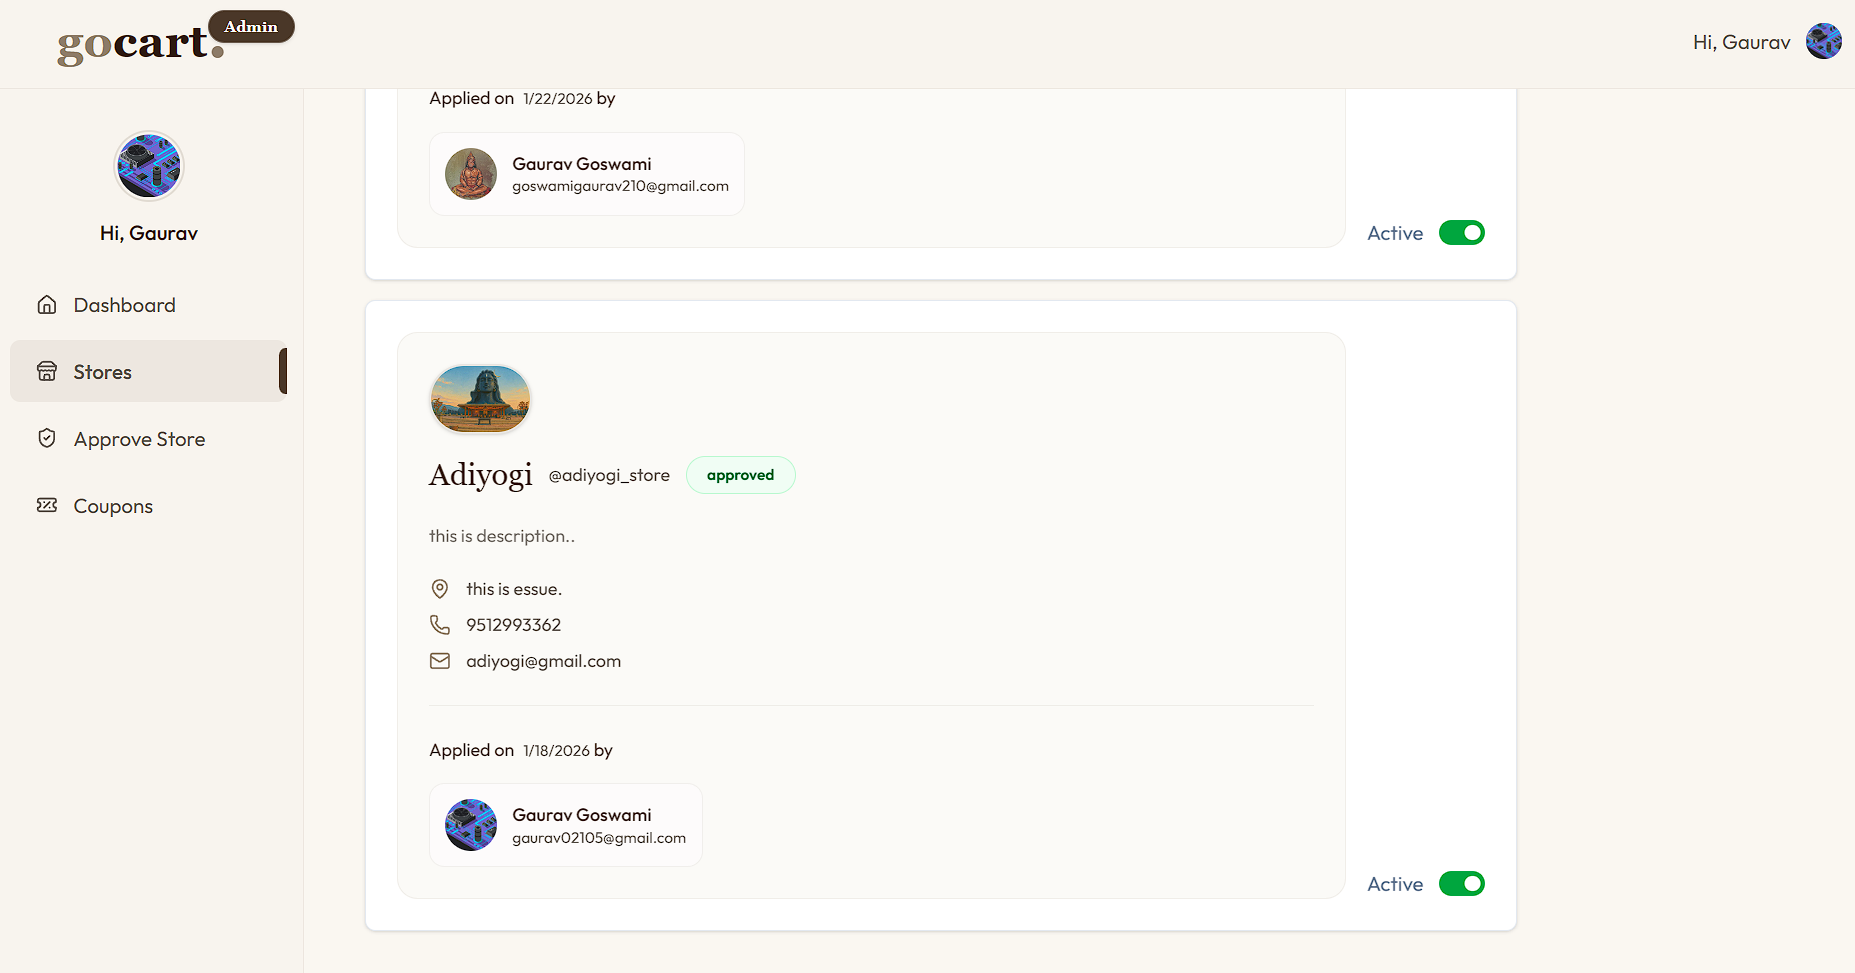Open the header profile avatar
Screen dimensions: 1855x973
(1823, 42)
